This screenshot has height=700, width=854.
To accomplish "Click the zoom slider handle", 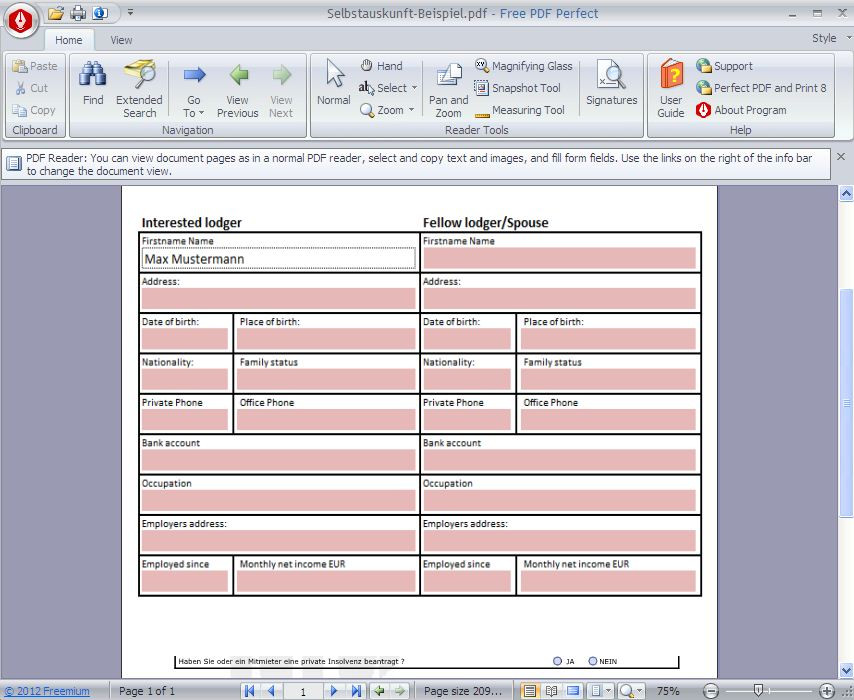I will coord(758,690).
